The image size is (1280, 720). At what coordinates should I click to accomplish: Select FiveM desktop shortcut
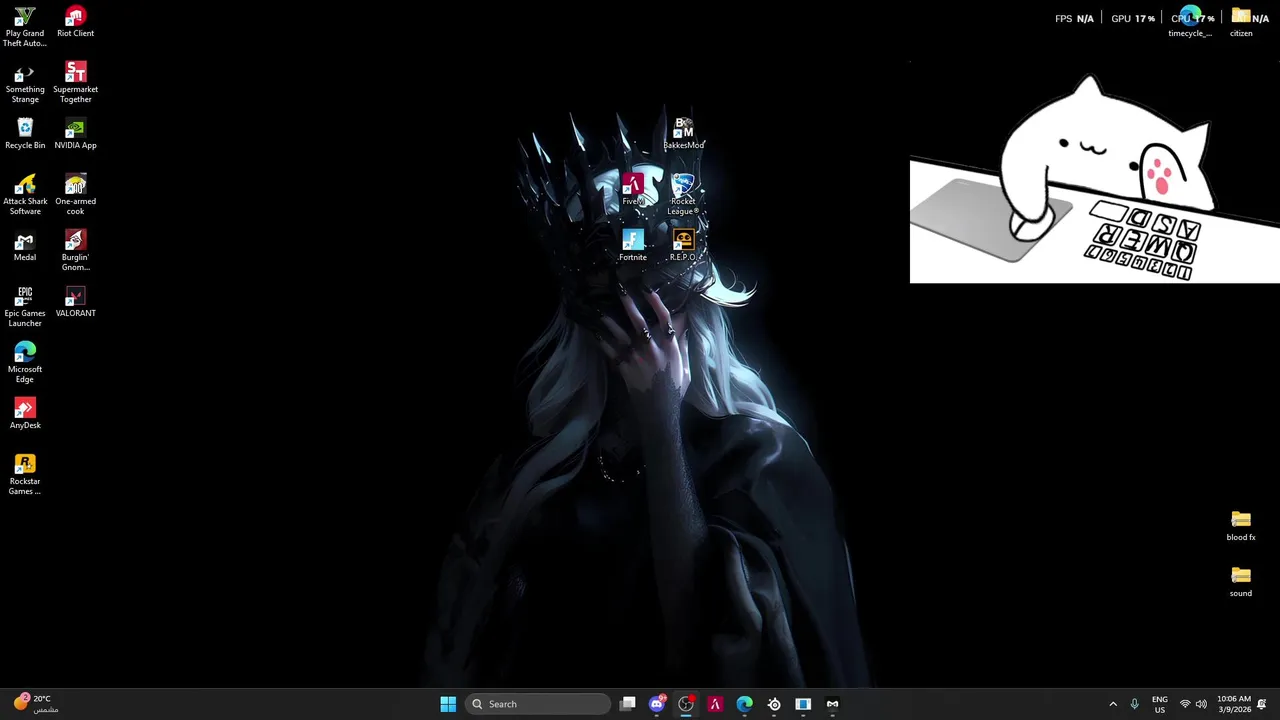coord(633,190)
